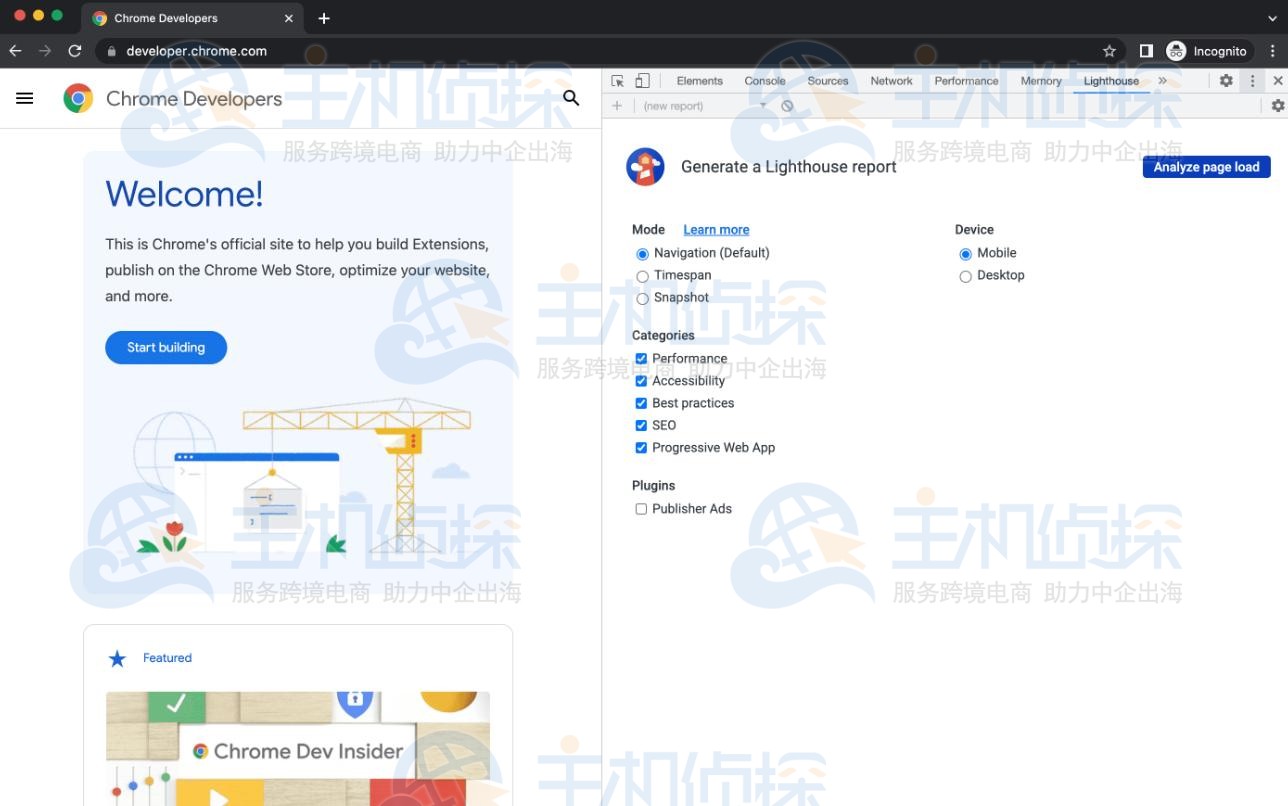Open Lighthouse settings gear
This screenshot has height=806, width=1288.
tap(1278, 106)
